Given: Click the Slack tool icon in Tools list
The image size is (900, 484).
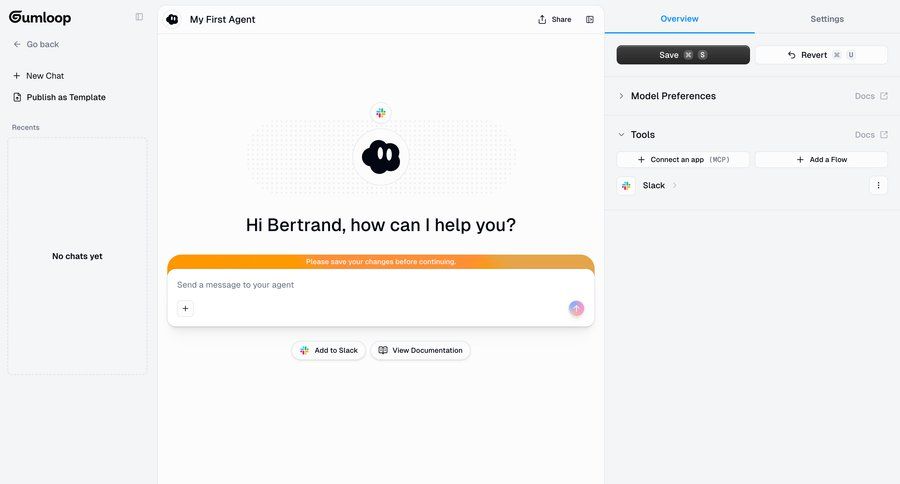Looking at the screenshot, I should [626, 185].
